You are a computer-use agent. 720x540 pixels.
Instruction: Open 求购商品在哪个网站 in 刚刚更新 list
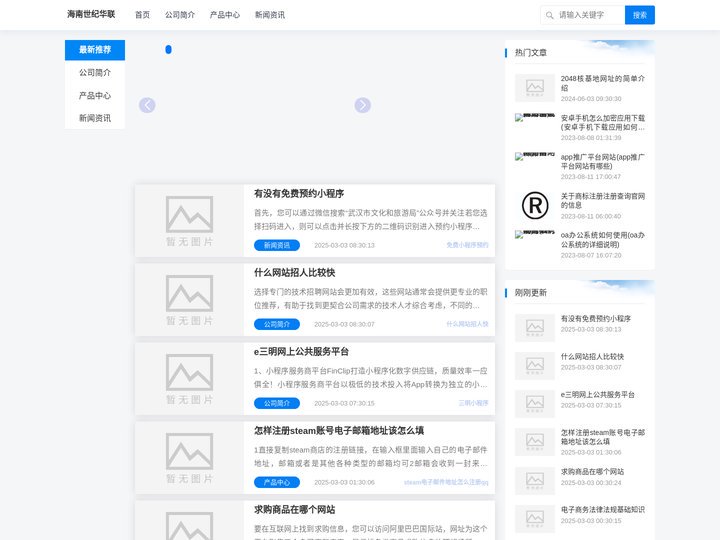coord(592,472)
